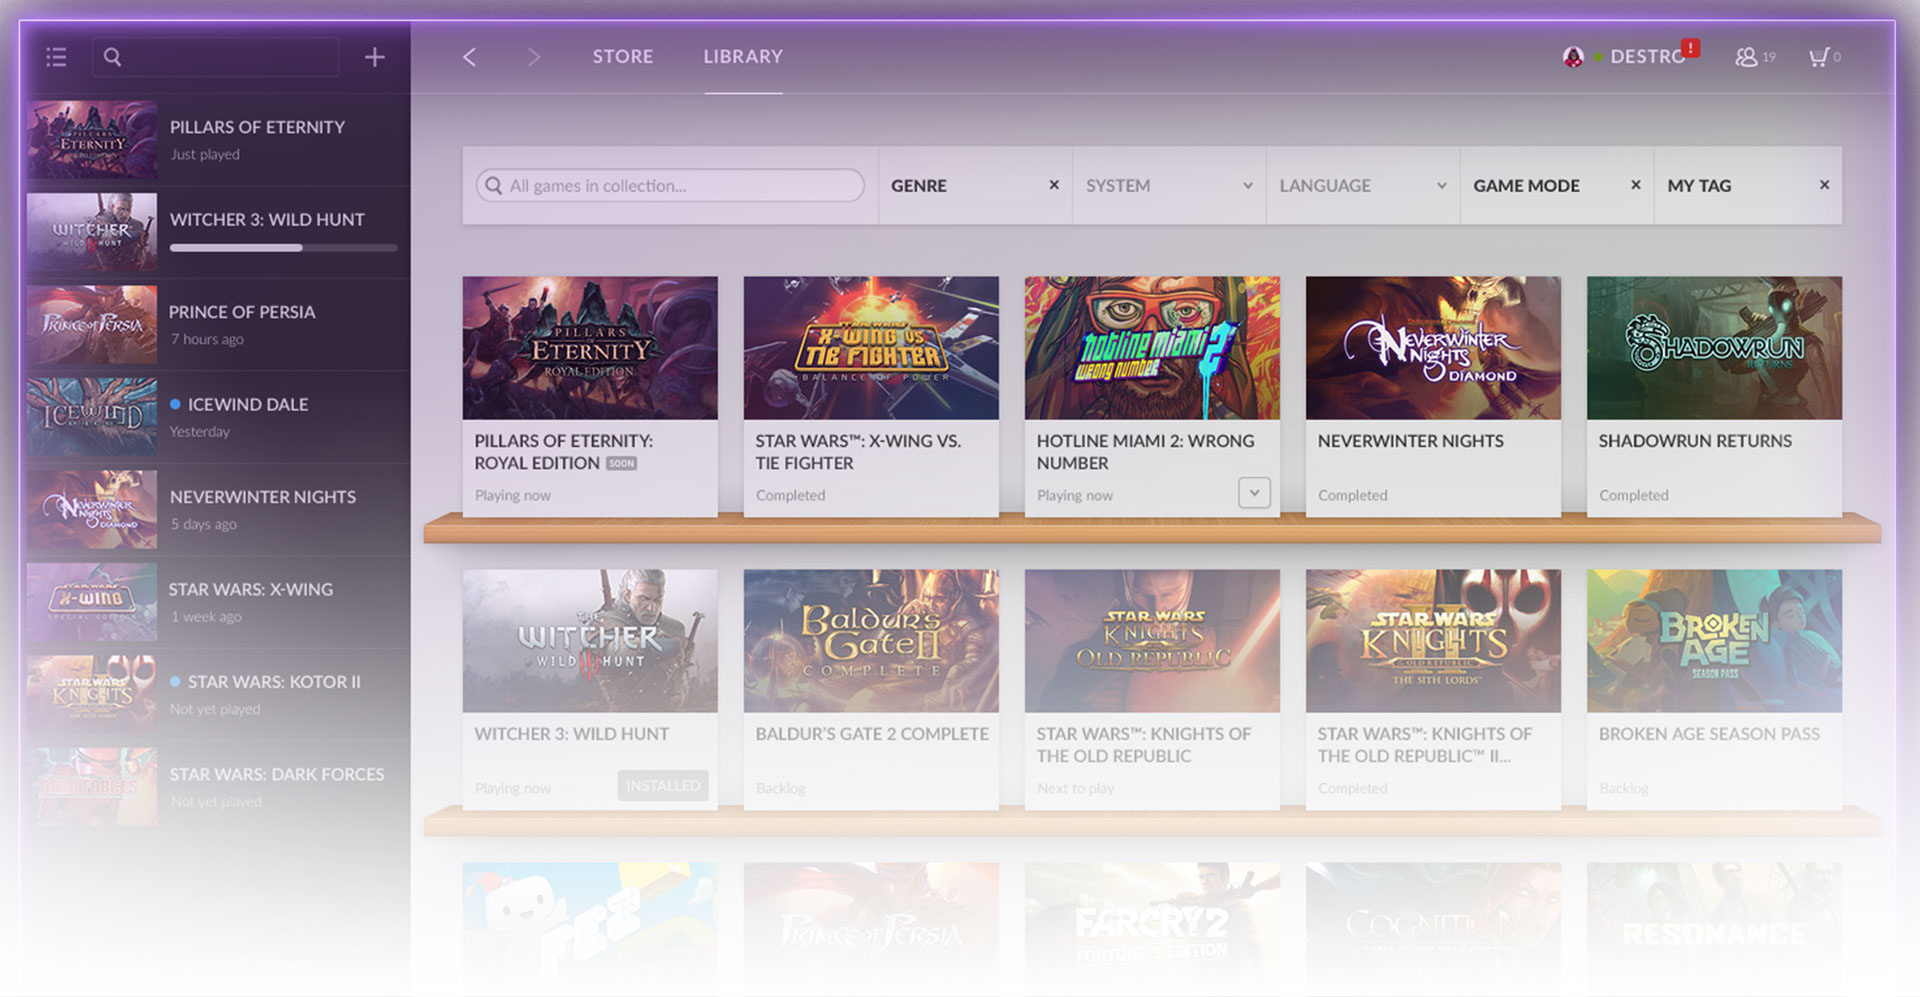Click the SOON badge on Pillars of Eternity
Screen dimensions: 1920x997
click(621, 463)
